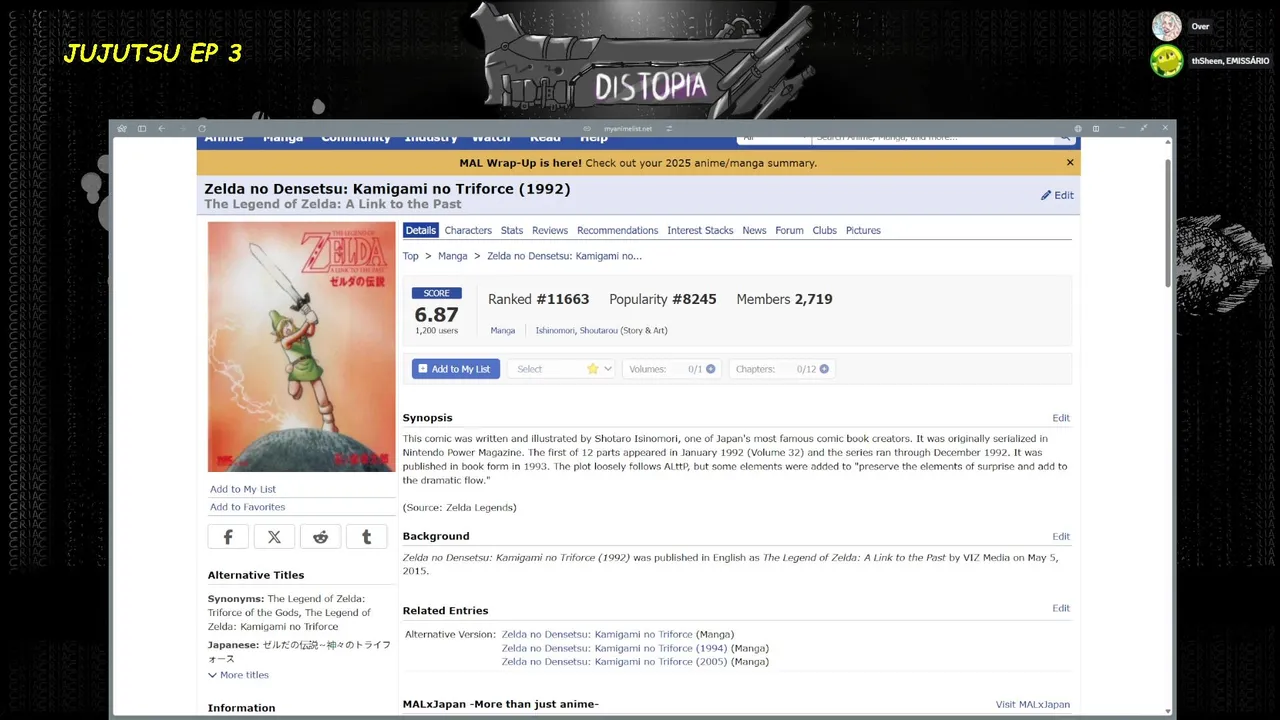Screen dimensions: 1280x720
Task: Open the Watch menu in site navigation
Action: [491, 139]
